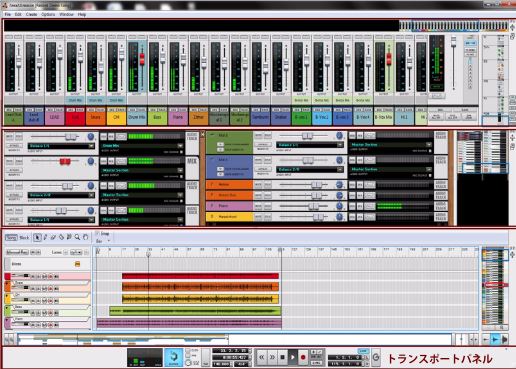Toggle the Snap checkbox

click(x=97, y=233)
